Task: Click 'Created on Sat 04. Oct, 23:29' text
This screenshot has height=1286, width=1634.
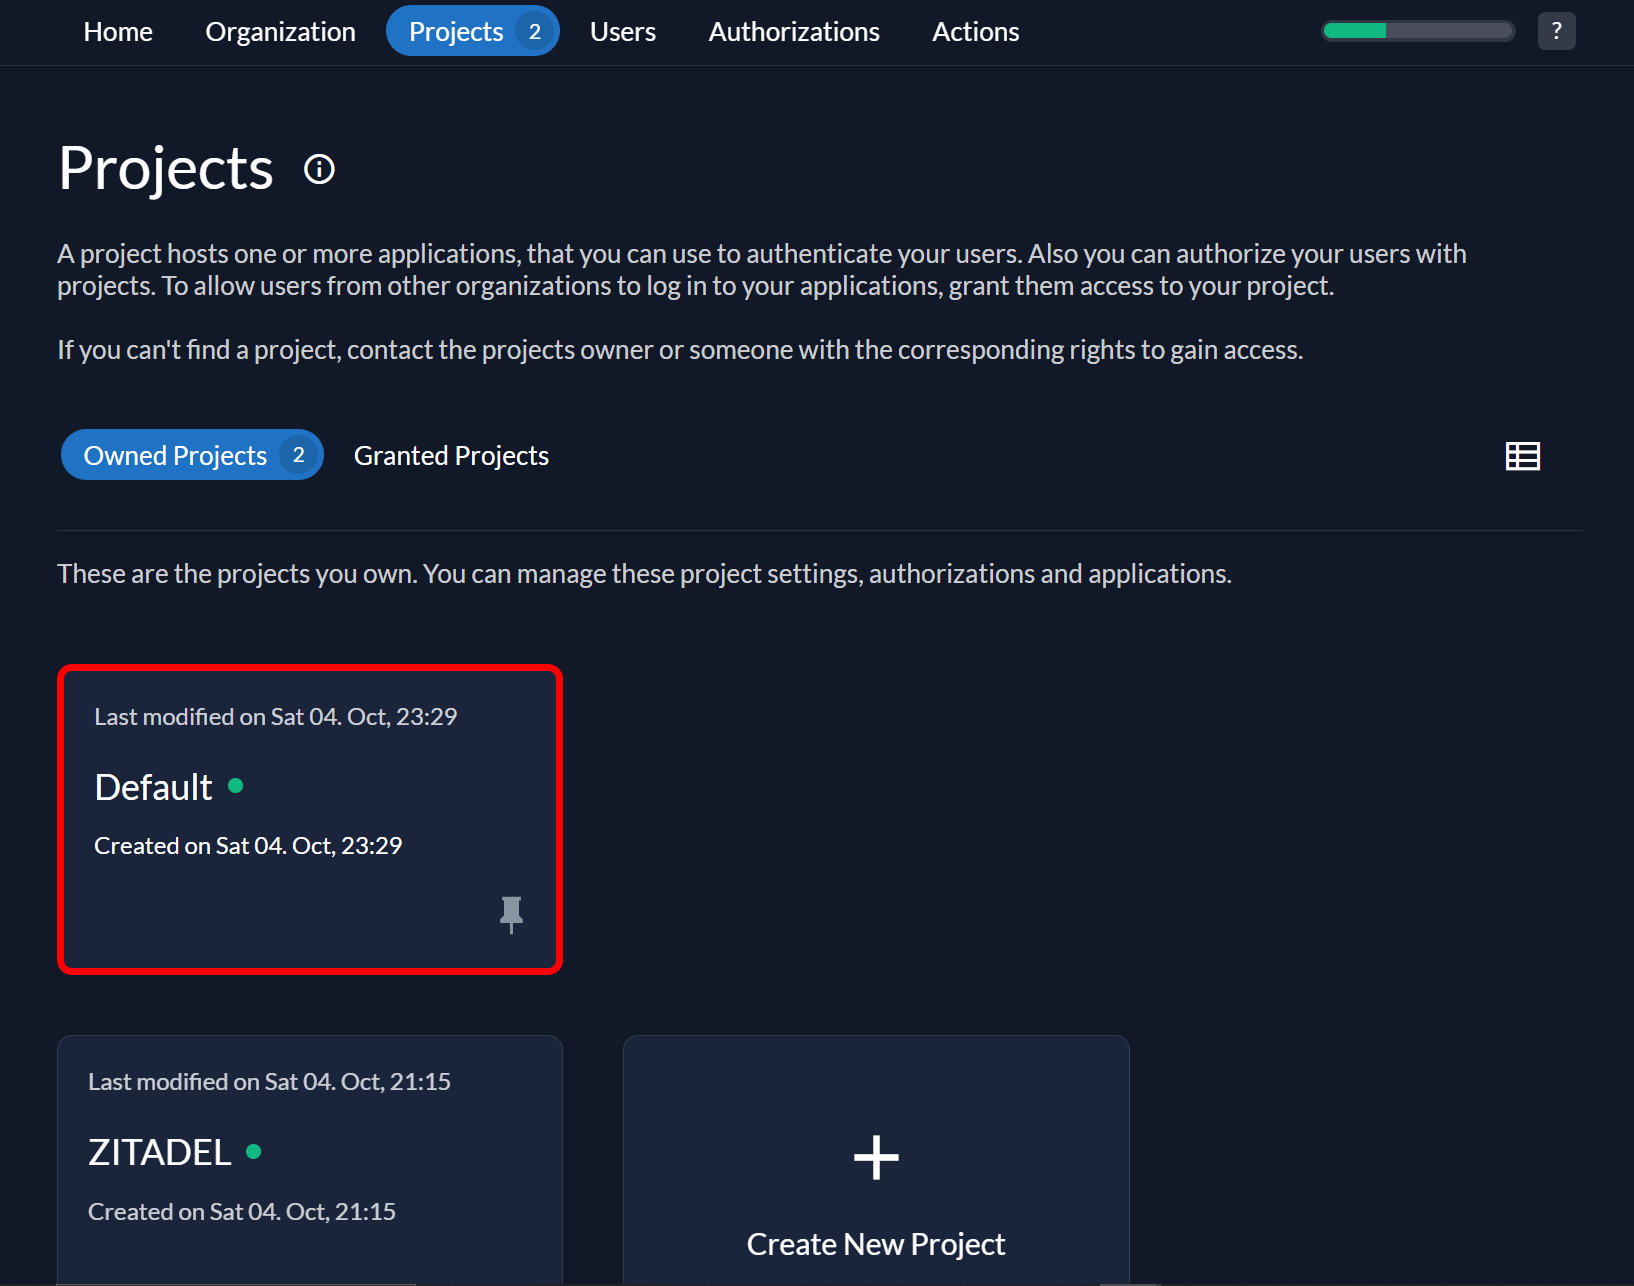Action: 248,846
